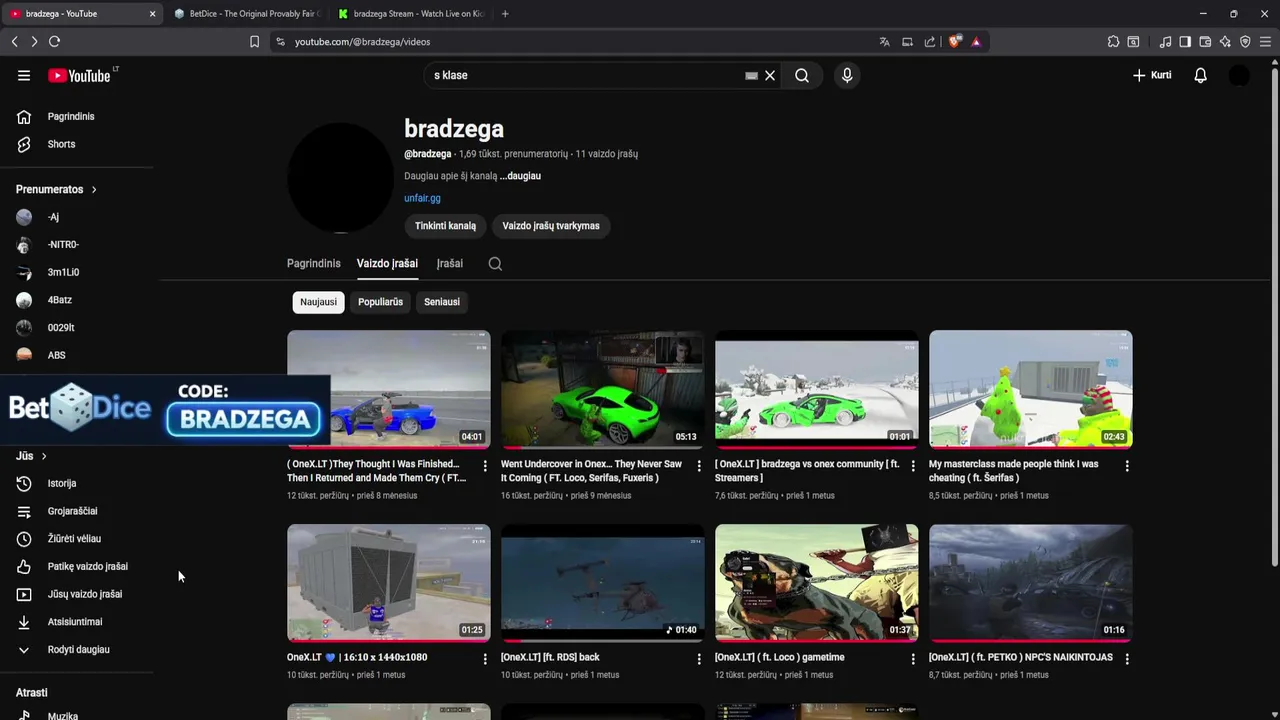
Task: Switch to the bradzega Stream Kick tab
Action: (x=412, y=14)
